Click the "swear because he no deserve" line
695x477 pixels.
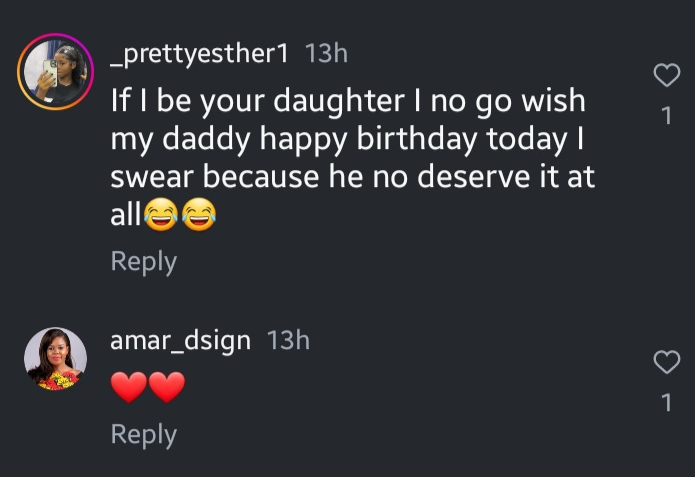(x=352, y=177)
